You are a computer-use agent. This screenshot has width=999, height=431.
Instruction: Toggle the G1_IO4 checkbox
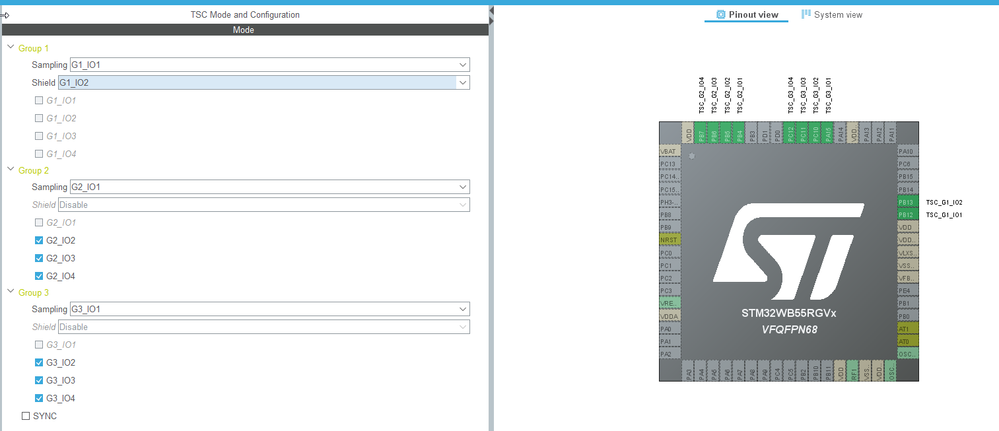(x=39, y=154)
